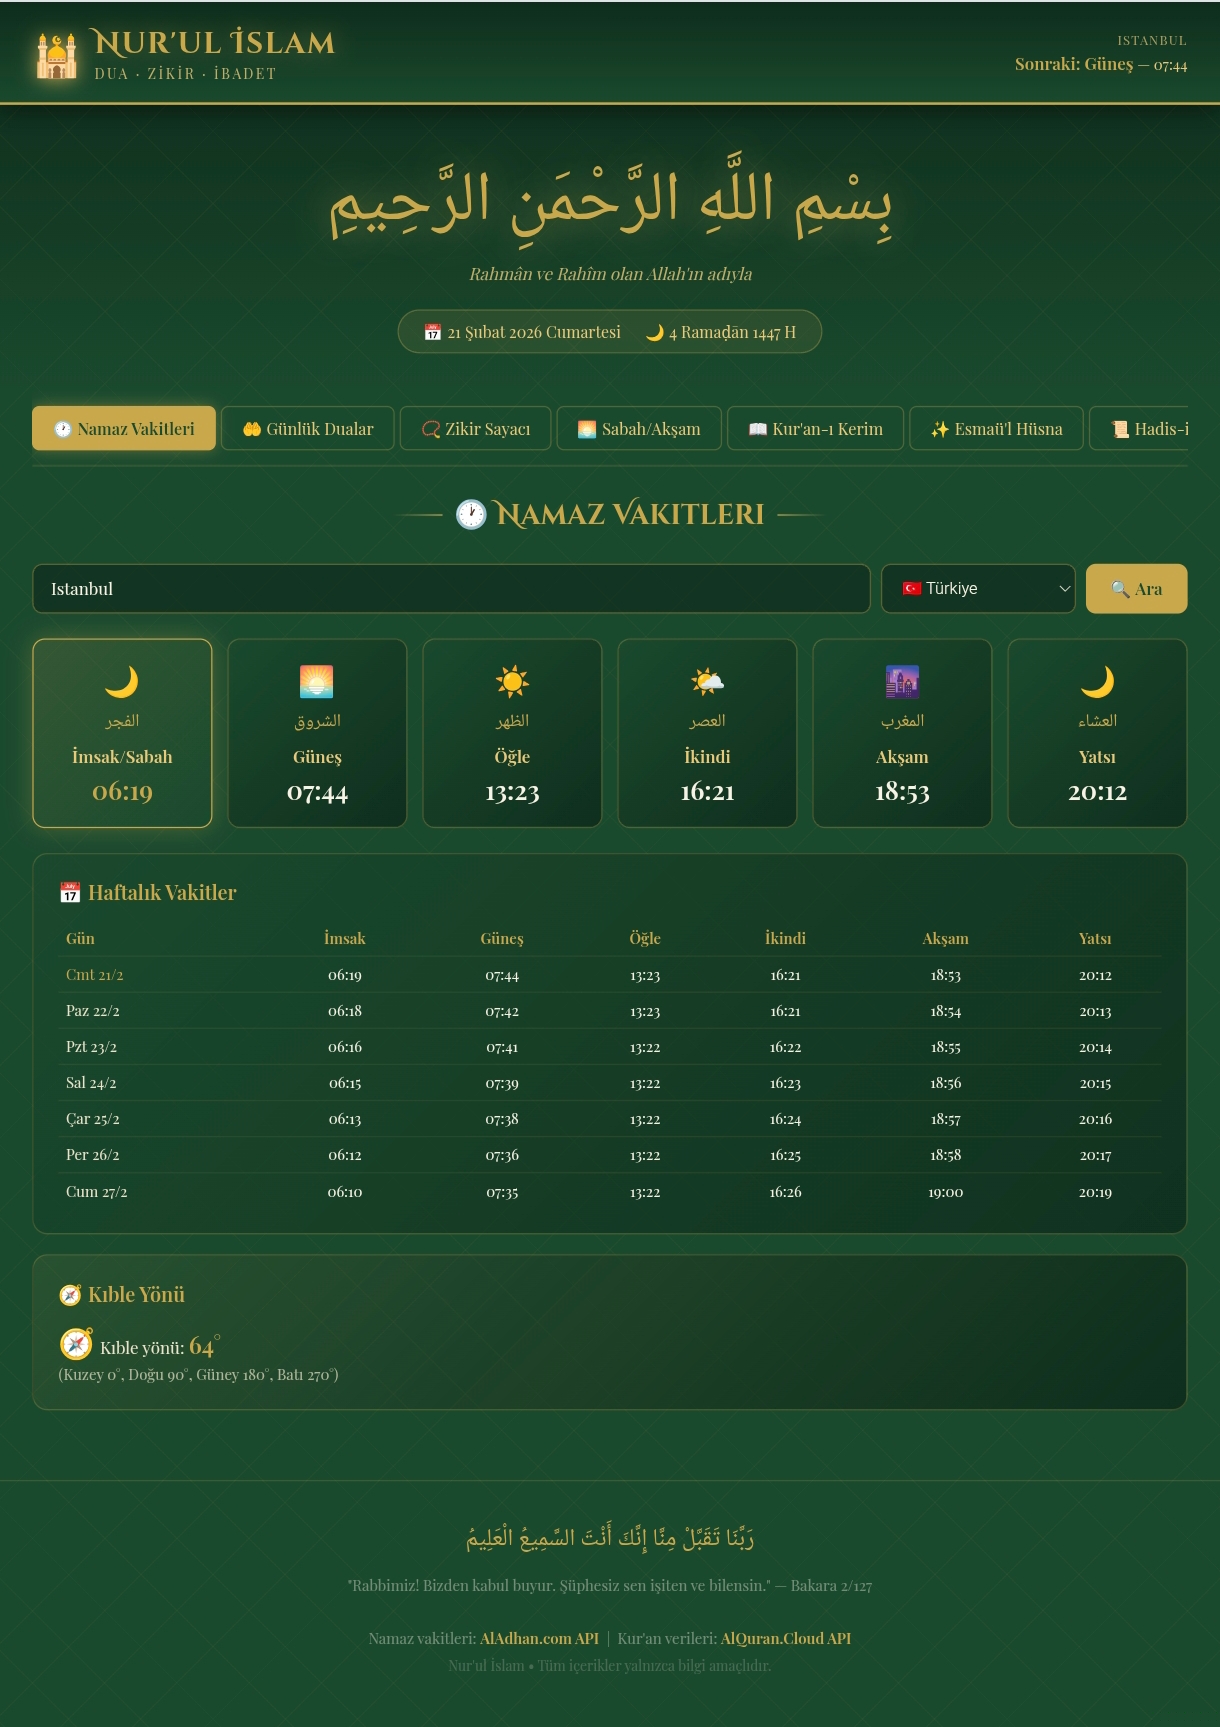
Task: Click the crescent moon icon on Yatsı card
Action: pyautogui.click(x=1097, y=682)
